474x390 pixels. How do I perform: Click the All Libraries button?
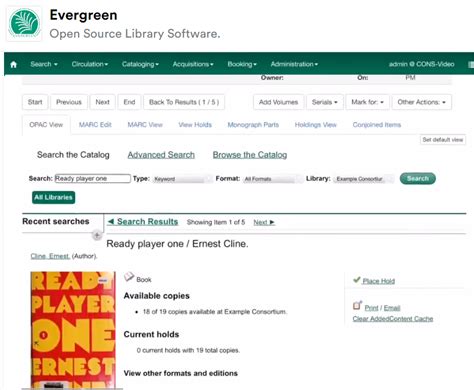[53, 197]
